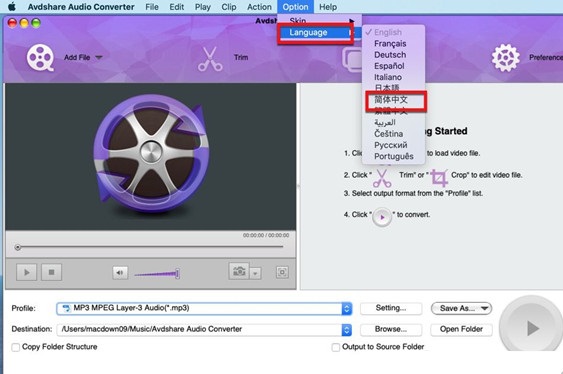Open the Help menu
Viewport: 563px width, 374px height.
point(328,7)
